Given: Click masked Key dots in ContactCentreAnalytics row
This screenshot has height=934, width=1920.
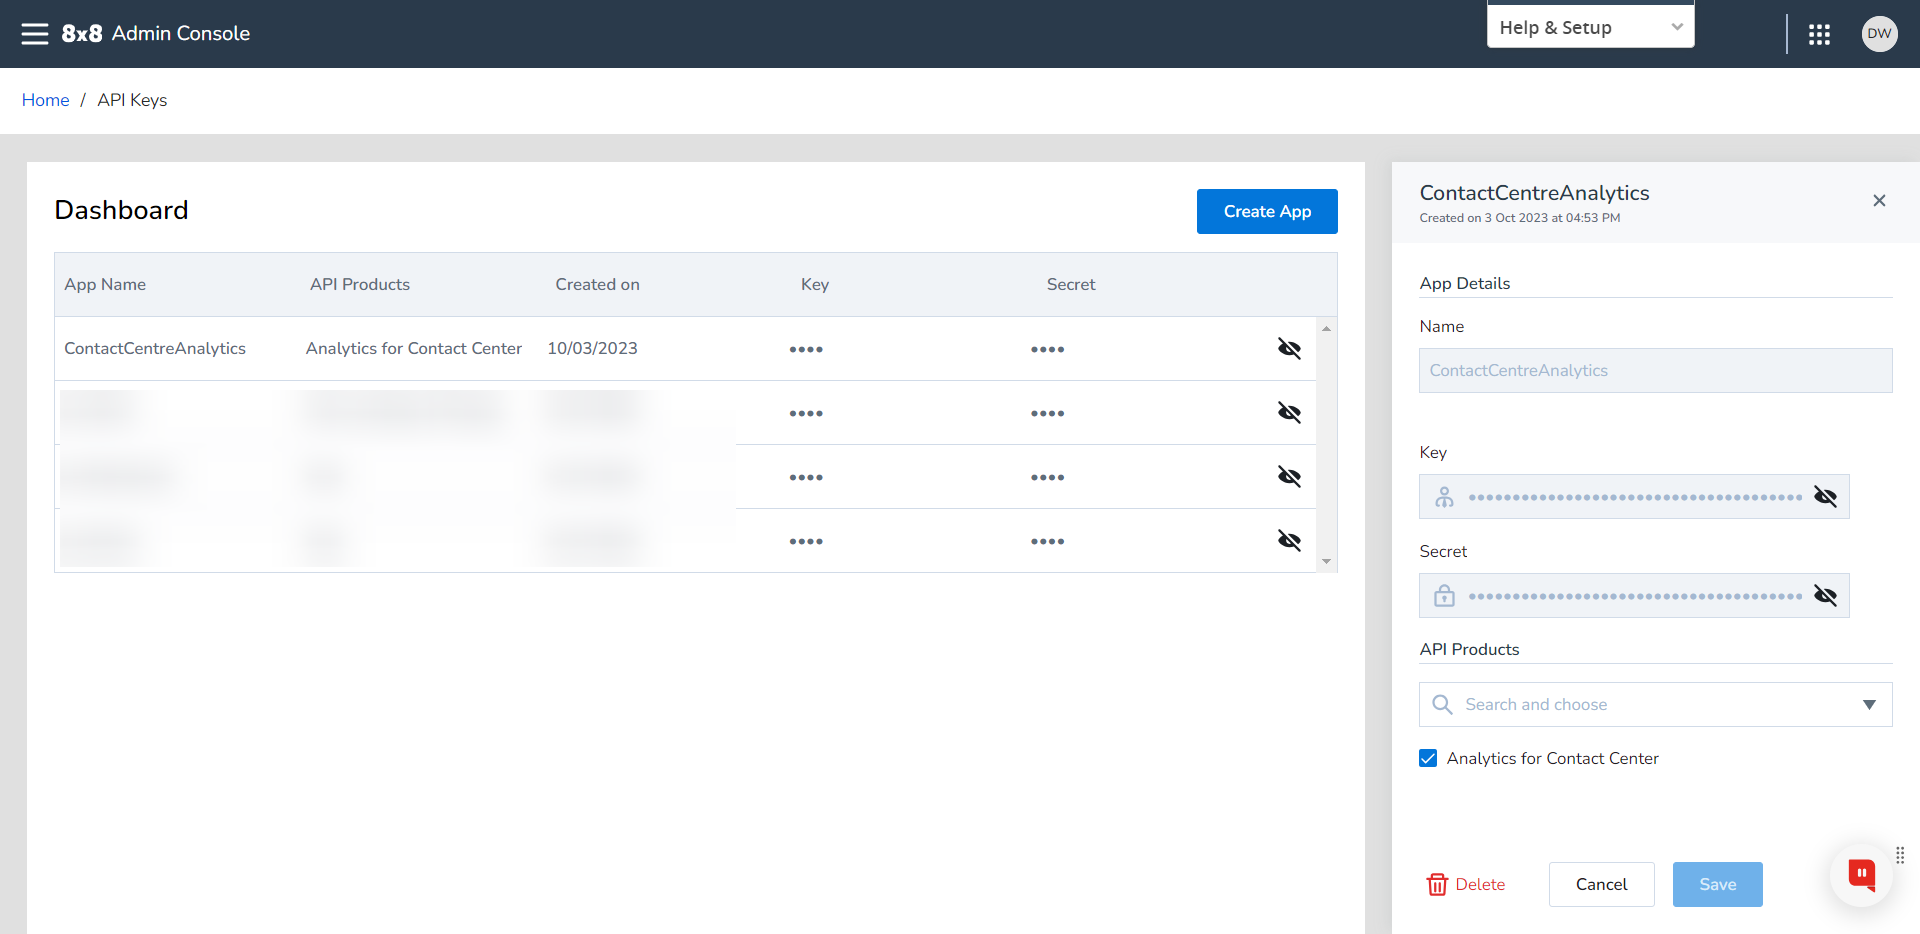Looking at the screenshot, I should pos(806,349).
